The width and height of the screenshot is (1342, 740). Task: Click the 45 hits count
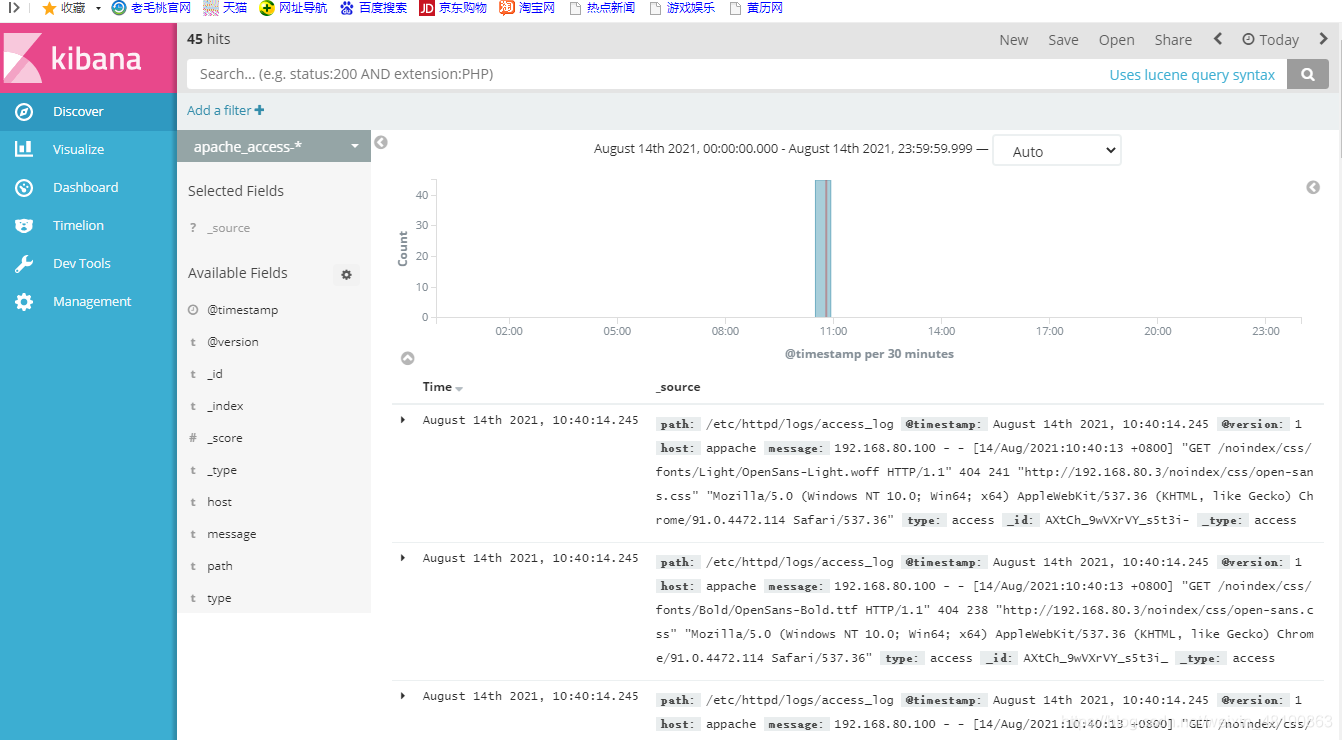coord(209,39)
